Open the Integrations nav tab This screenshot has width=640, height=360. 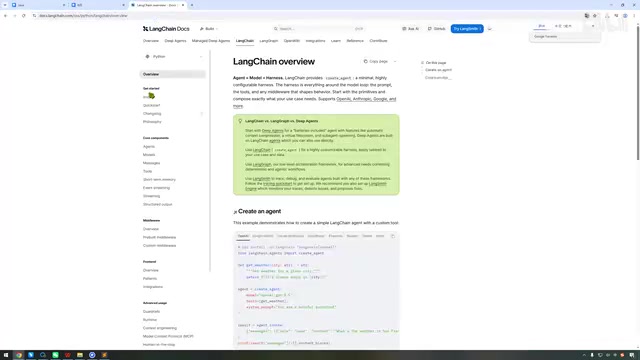coord(315,41)
